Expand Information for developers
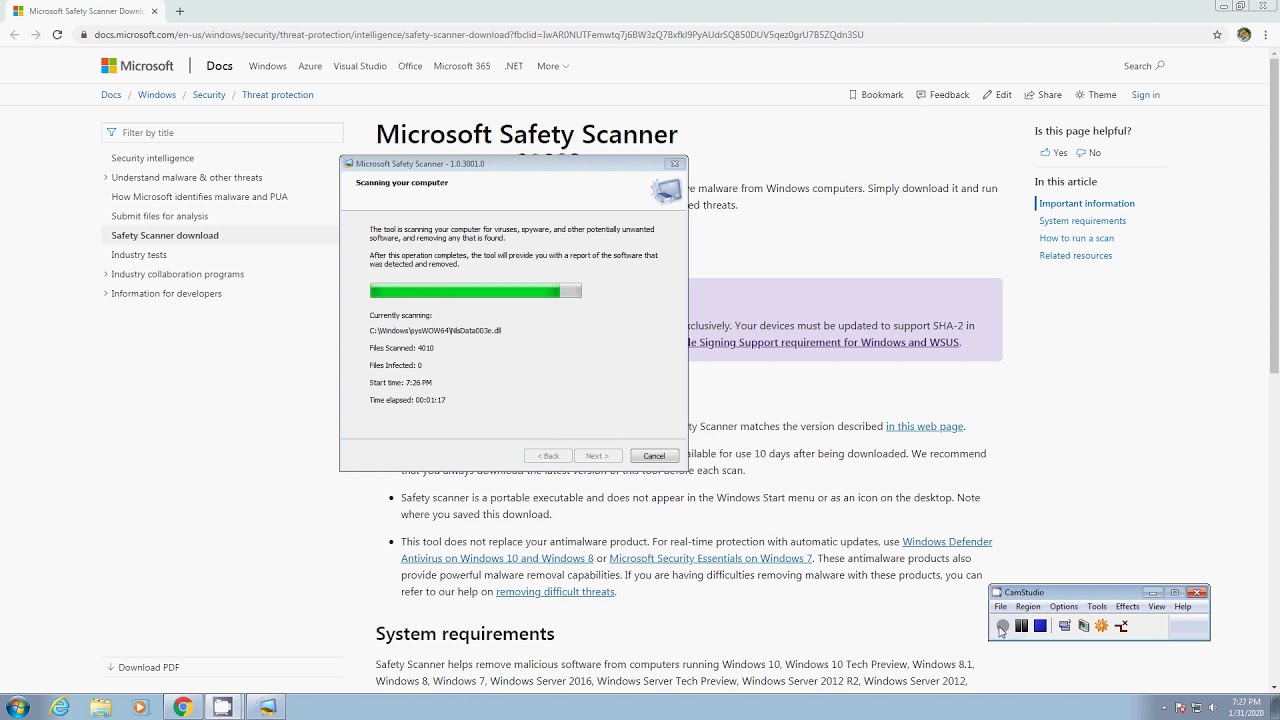Screen dimensions: 1280x720 pyautogui.click(x=106, y=294)
